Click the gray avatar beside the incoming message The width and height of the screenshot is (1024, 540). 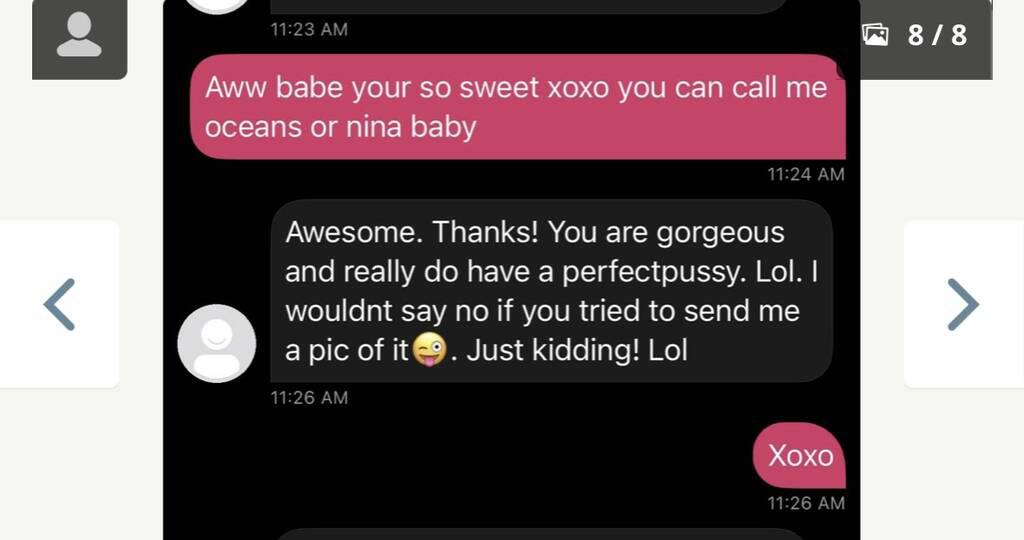click(x=216, y=343)
